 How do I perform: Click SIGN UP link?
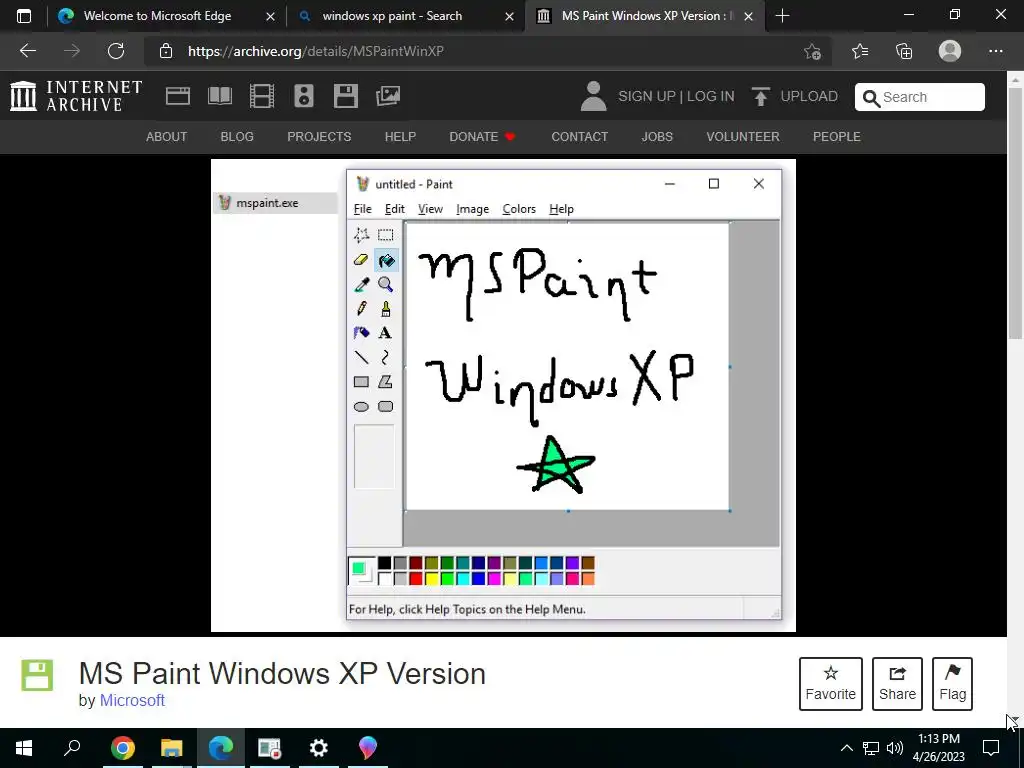tap(647, 96)
